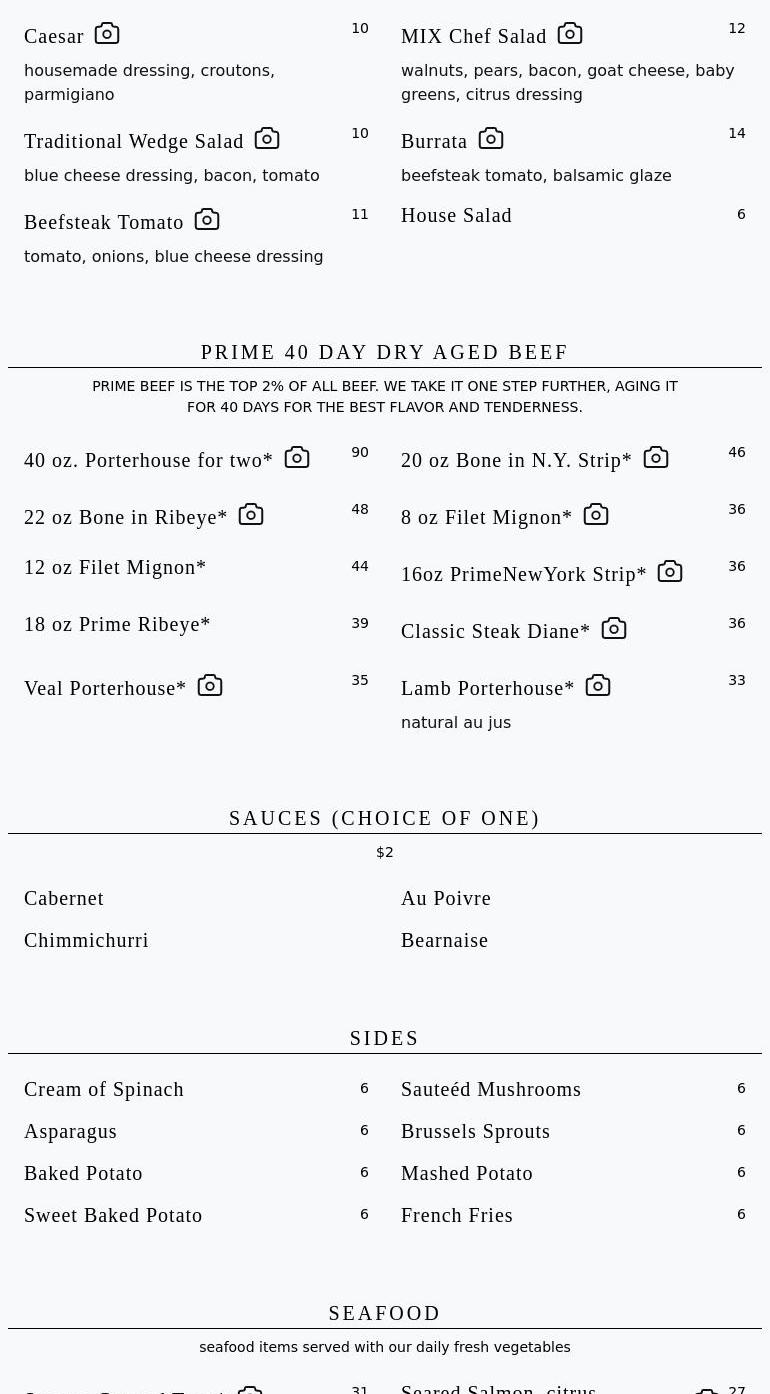Open camera icon for 22 oz Bone in Ribeye
Screen dimensions: 770x1394
click(251, 514)
